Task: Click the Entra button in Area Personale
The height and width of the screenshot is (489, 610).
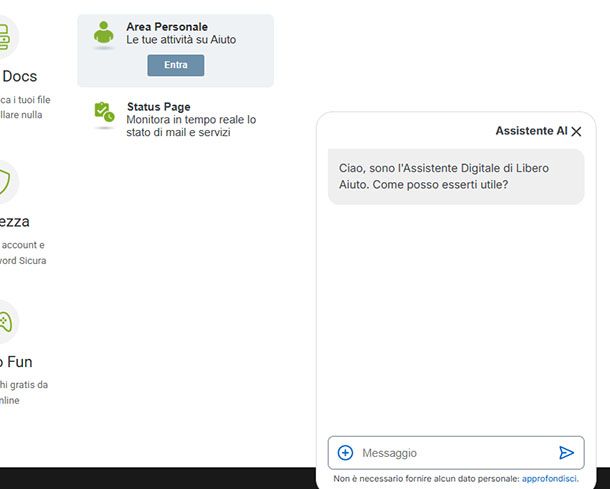Action: (x=175, y=65)
